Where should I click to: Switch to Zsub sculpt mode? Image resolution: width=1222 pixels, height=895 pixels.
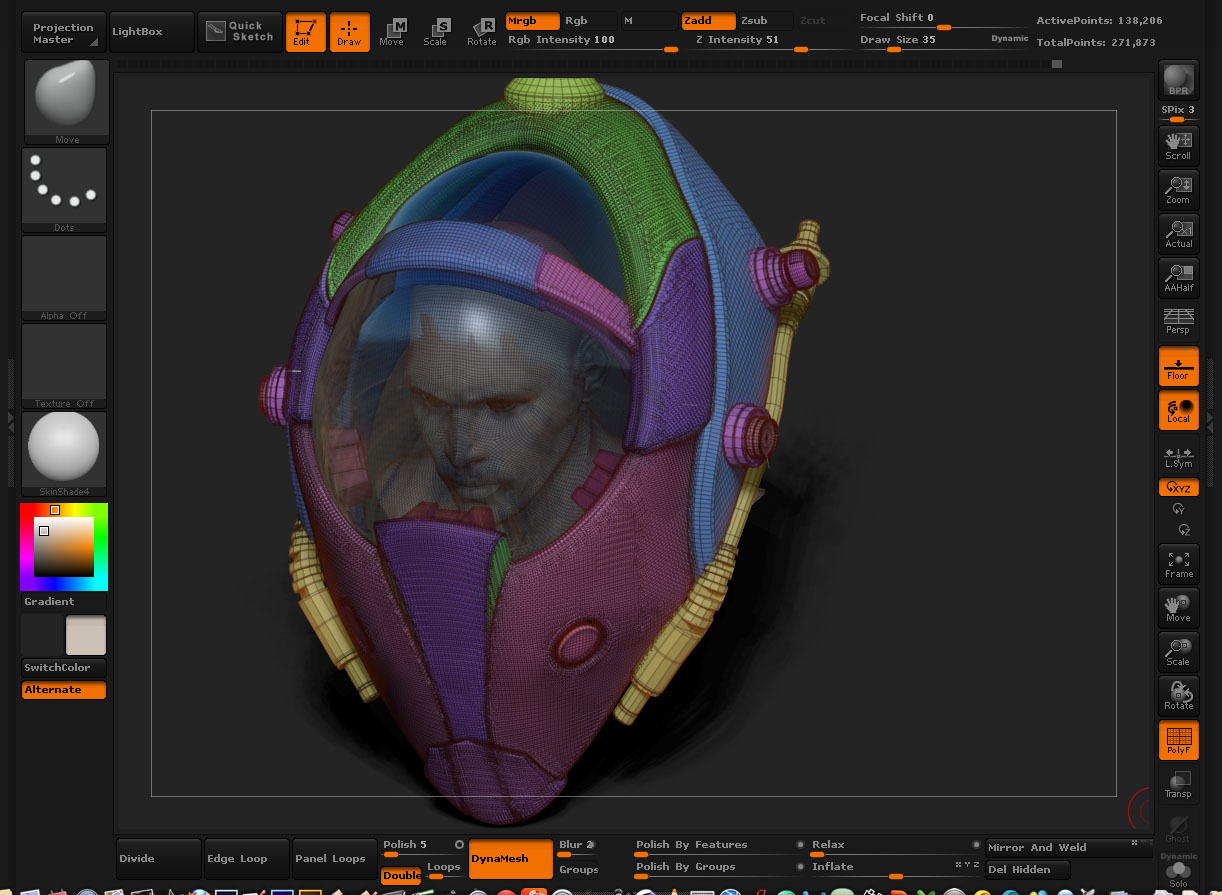pyautogui.click(x=766, y=21)
